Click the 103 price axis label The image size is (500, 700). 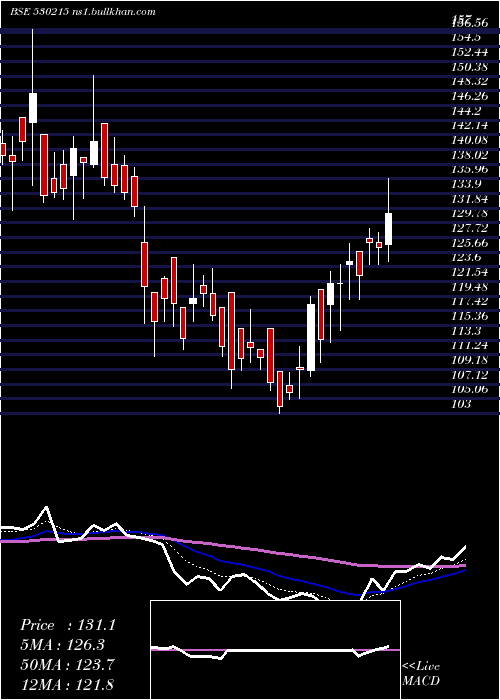[x=461, y=404]
